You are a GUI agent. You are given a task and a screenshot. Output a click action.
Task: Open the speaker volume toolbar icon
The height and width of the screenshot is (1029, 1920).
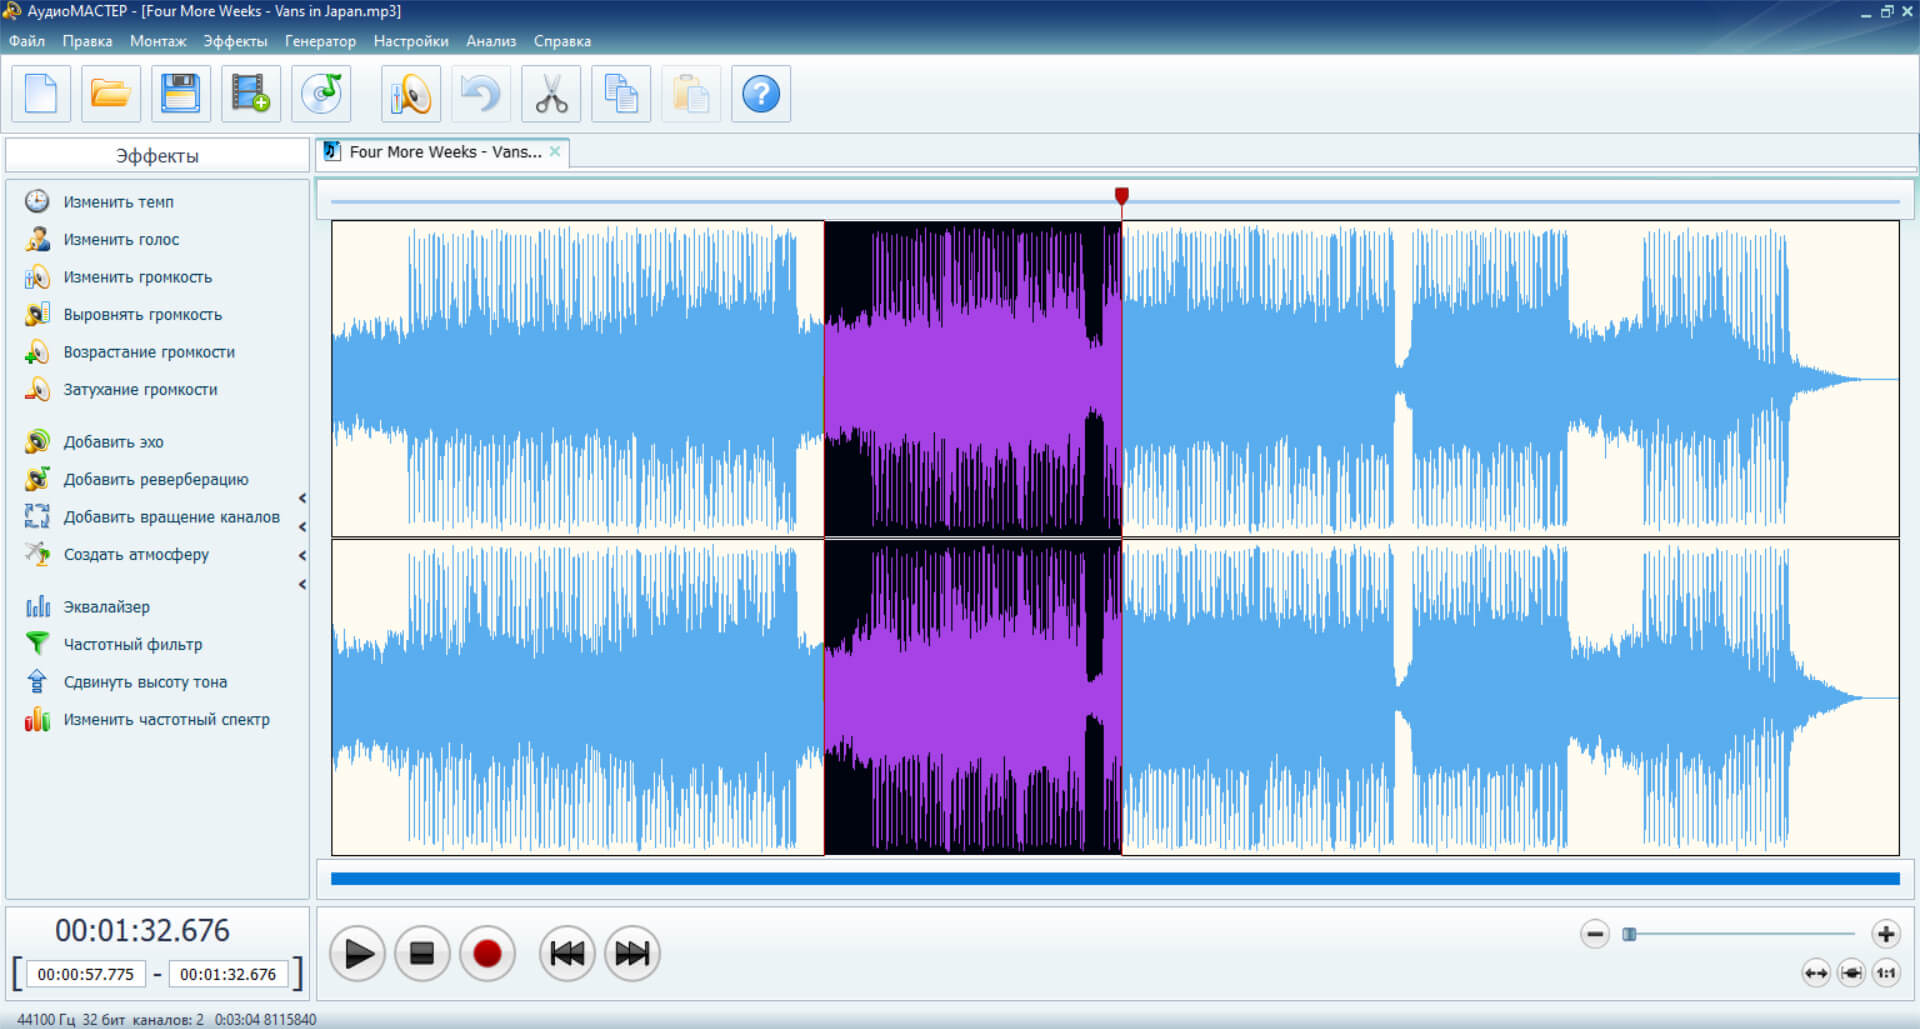point(411,94)
